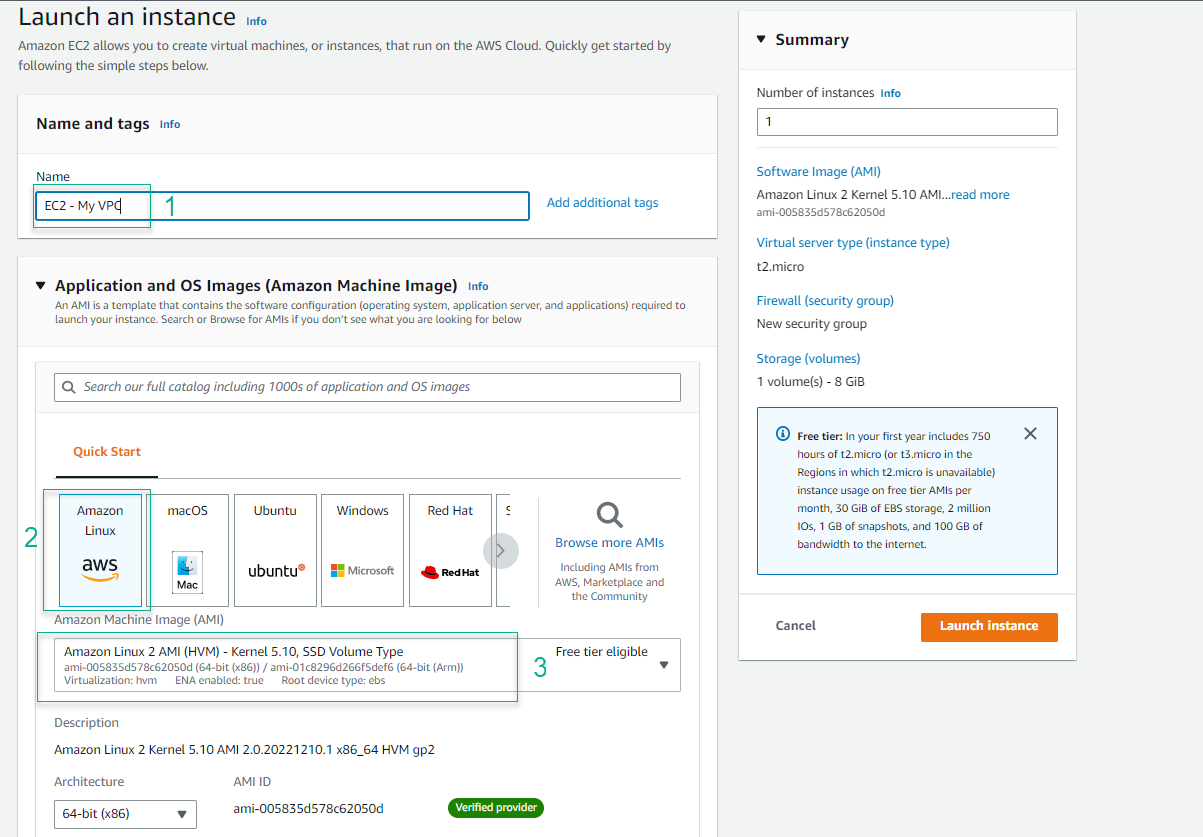
Task: Click the Info link beside Application and OS Images
Action: (x=478, y=286)
